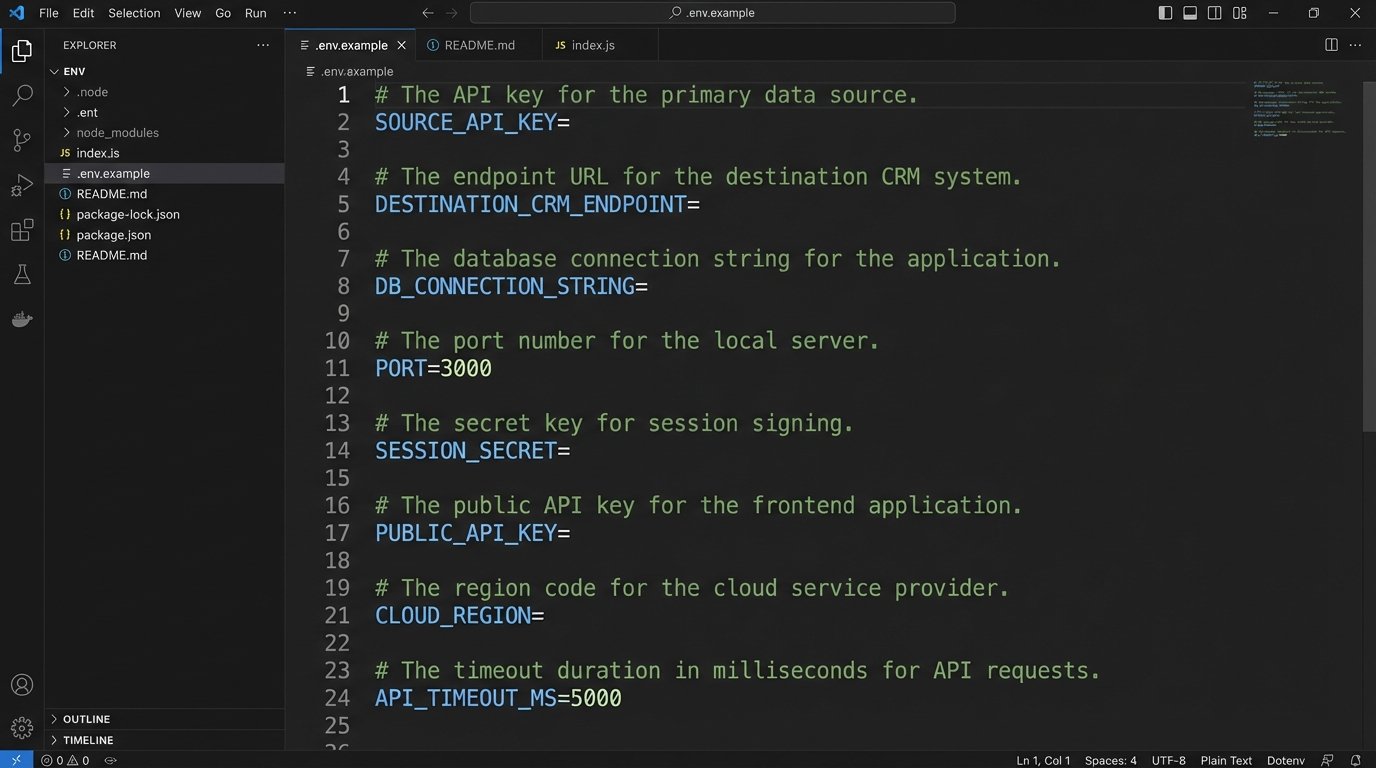Click UTF-8 to change file encoding
This screenshot has height=768, width=1376.
click(1167, 760)
